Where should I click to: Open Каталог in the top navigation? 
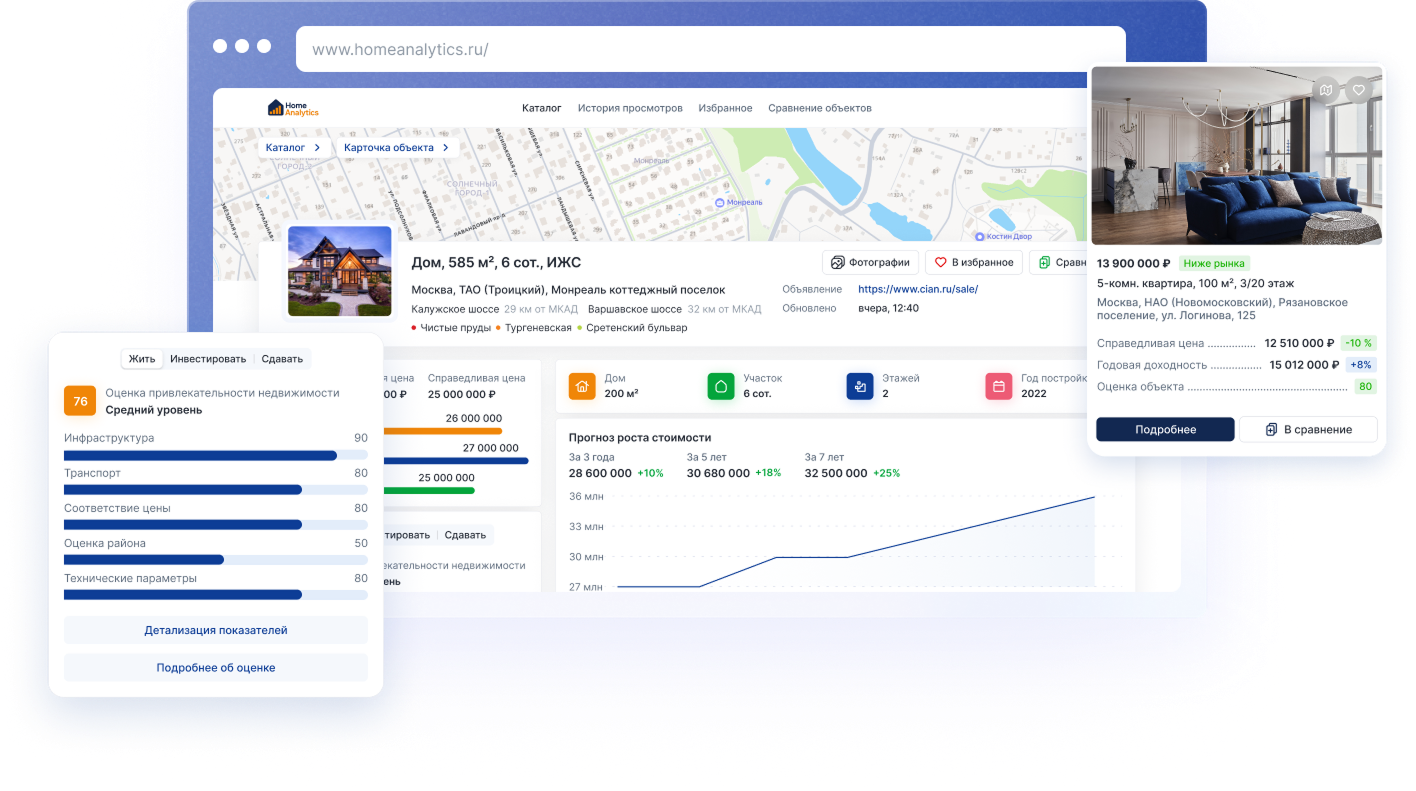pyautogui.click(x=542, y=108)
